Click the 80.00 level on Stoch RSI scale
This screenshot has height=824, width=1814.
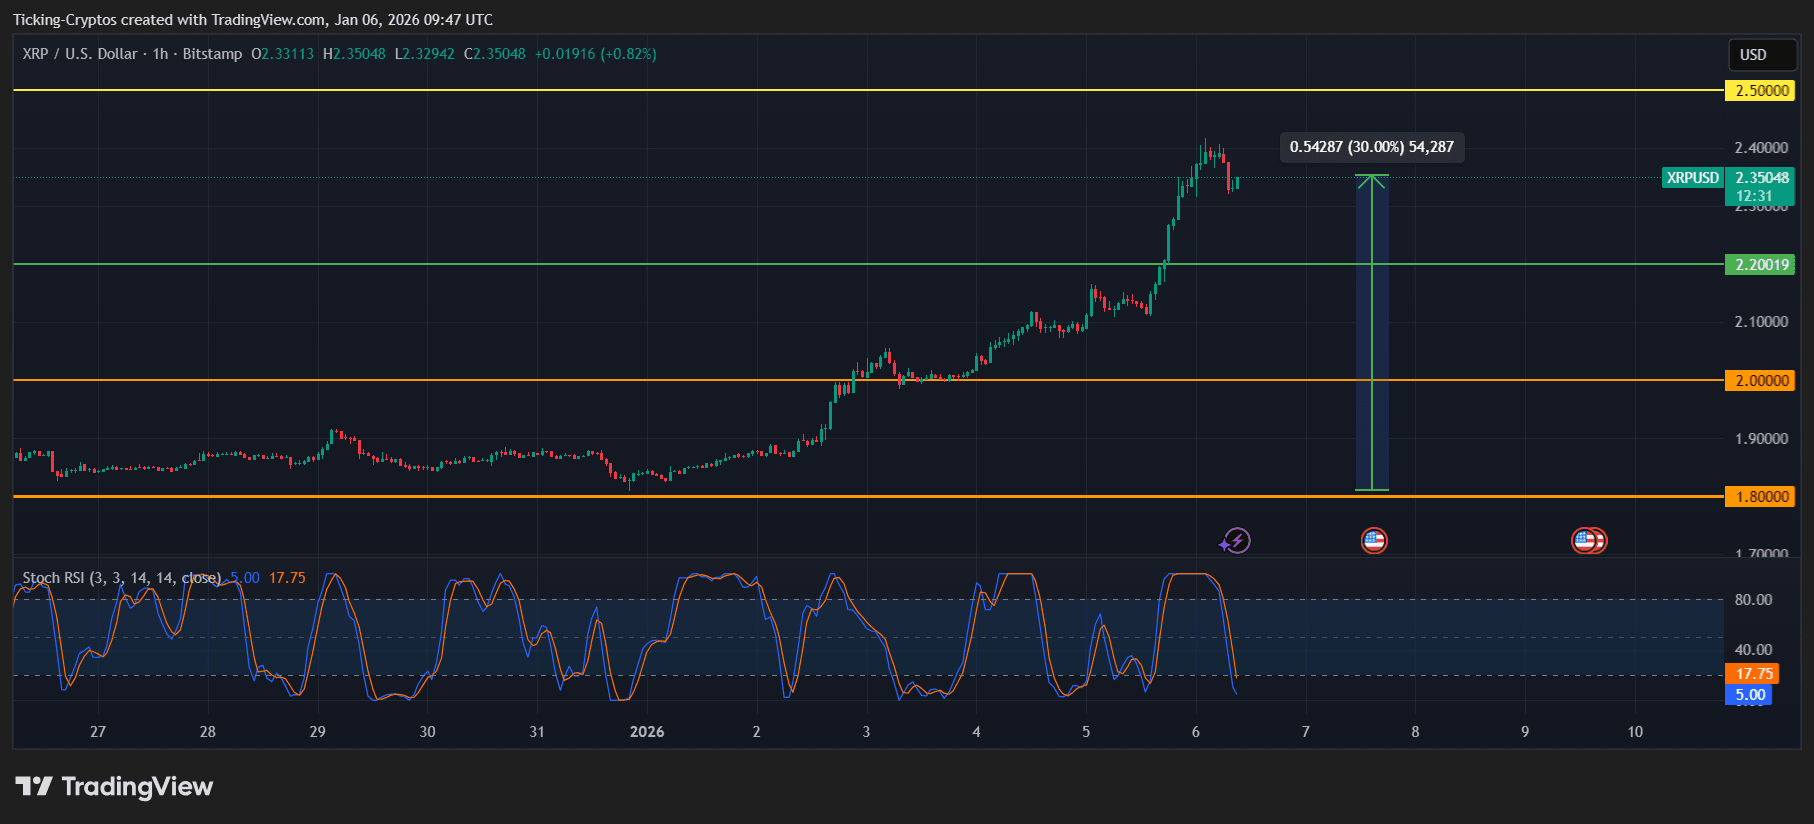coord(1753,600)
